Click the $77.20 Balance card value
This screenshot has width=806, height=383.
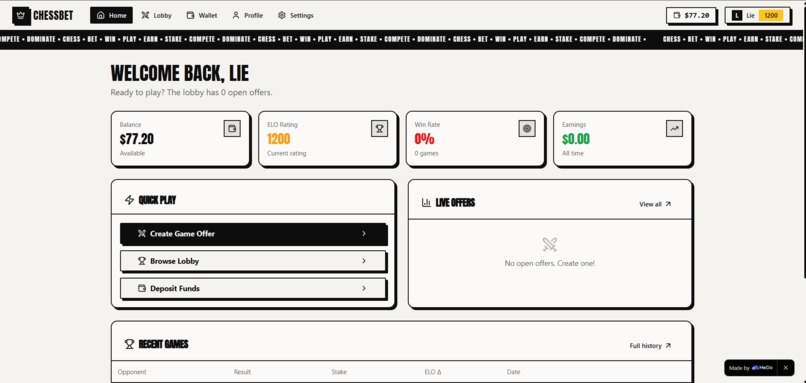pos(137,139)
